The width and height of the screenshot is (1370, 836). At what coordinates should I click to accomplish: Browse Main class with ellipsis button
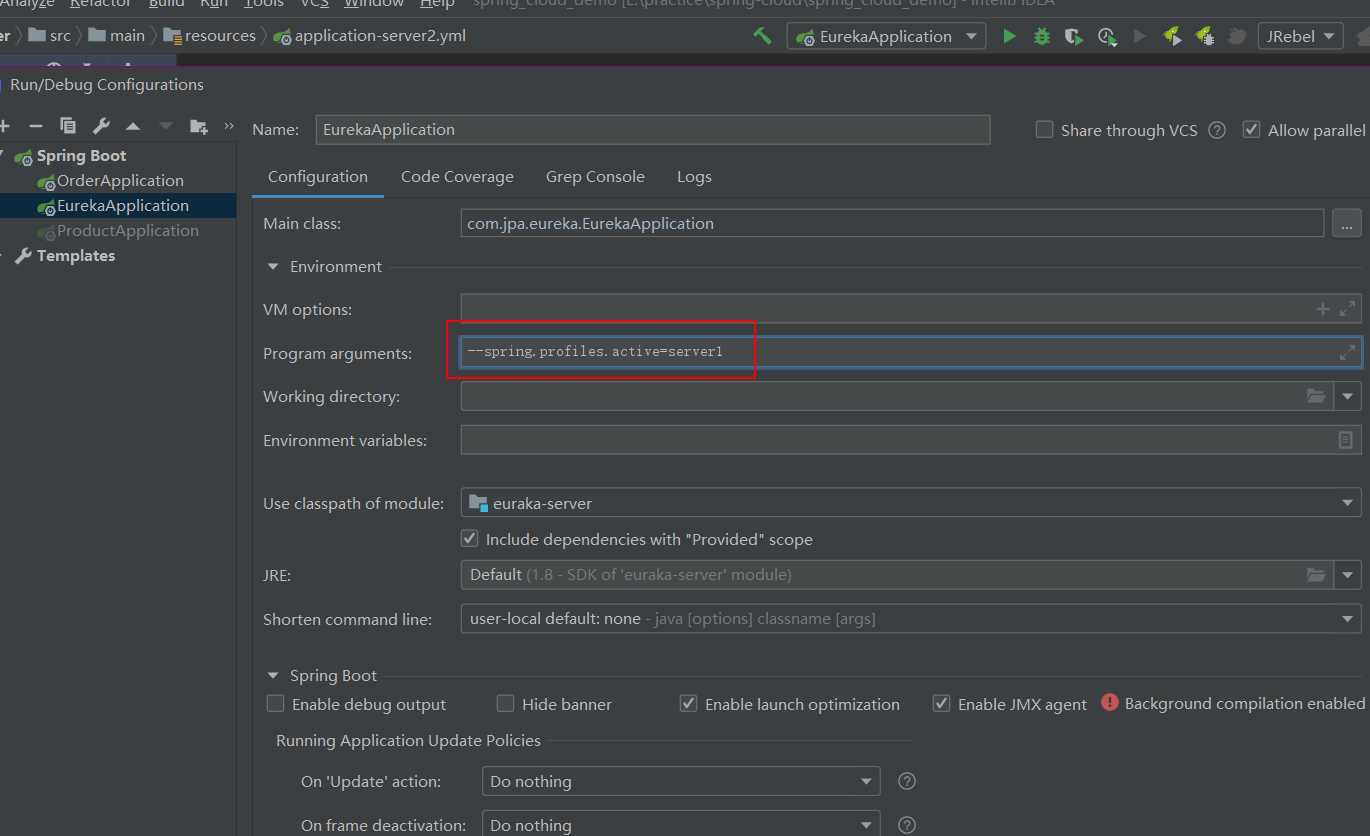1346,224
